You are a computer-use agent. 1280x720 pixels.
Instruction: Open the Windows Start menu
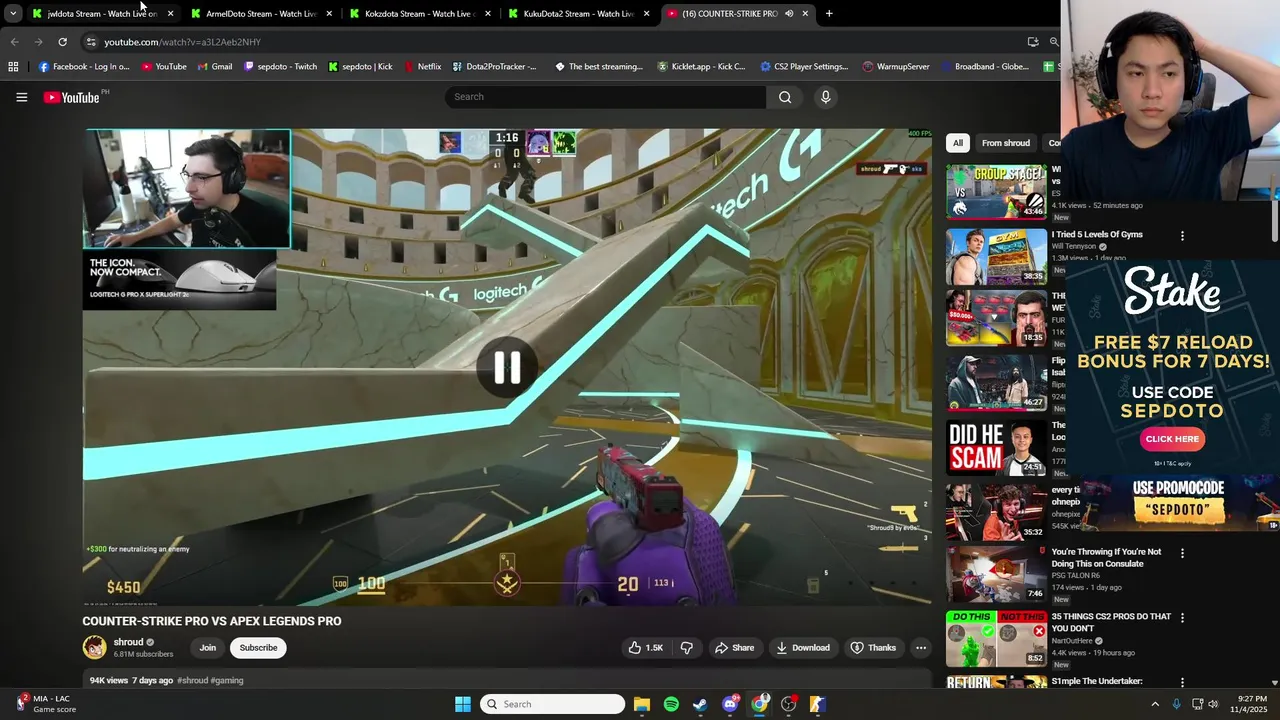tap(463, 704)
